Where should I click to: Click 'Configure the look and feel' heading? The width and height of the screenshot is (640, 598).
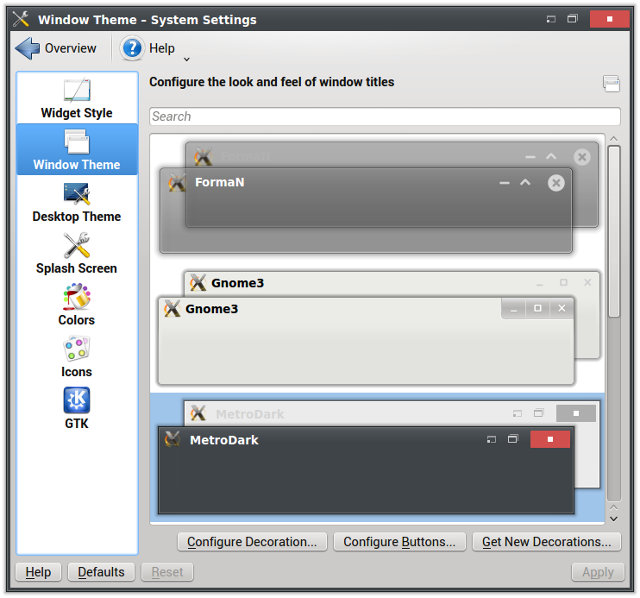click(x=271, y=82)
